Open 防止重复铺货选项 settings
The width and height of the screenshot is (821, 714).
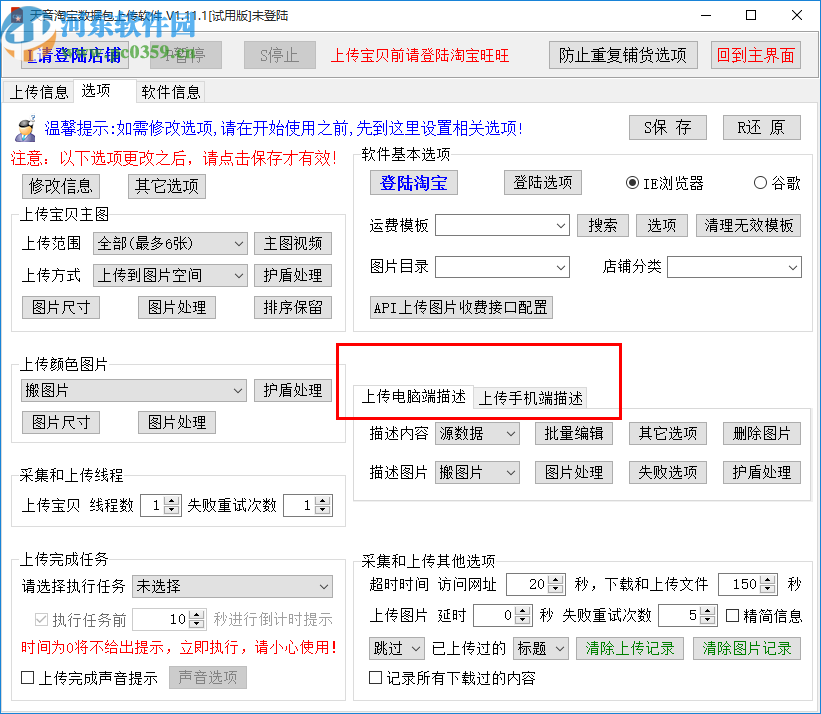pos(623,55)
